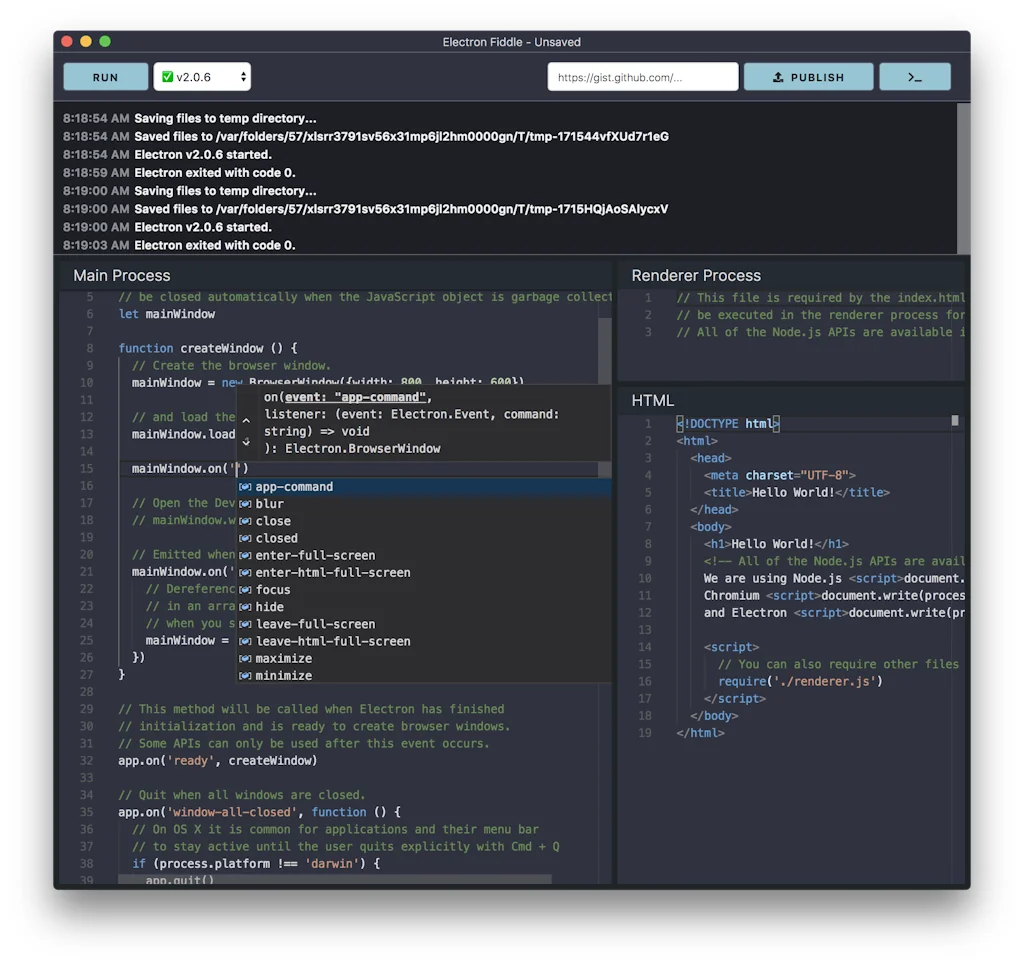Click the event icon beside "hide"
The width and height of the screenshot is (1024, 966).
coord(245,606)
